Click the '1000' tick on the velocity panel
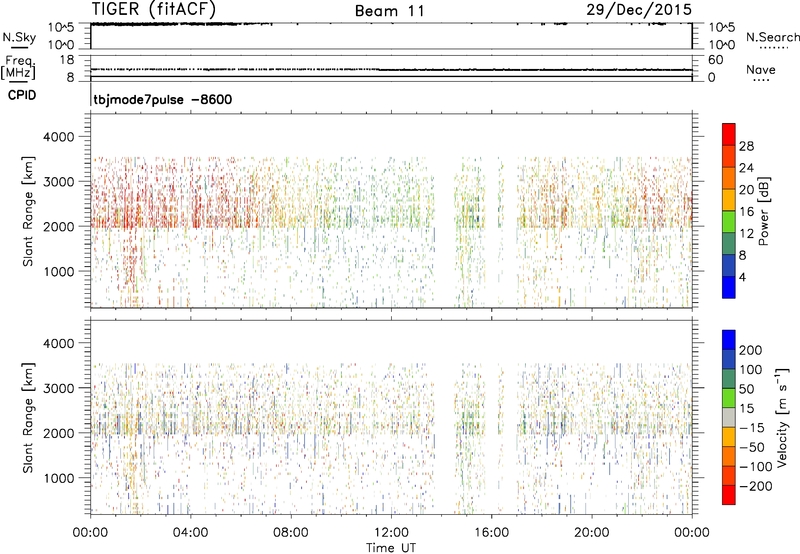The image size is (800, 554). tap(58, 478)
